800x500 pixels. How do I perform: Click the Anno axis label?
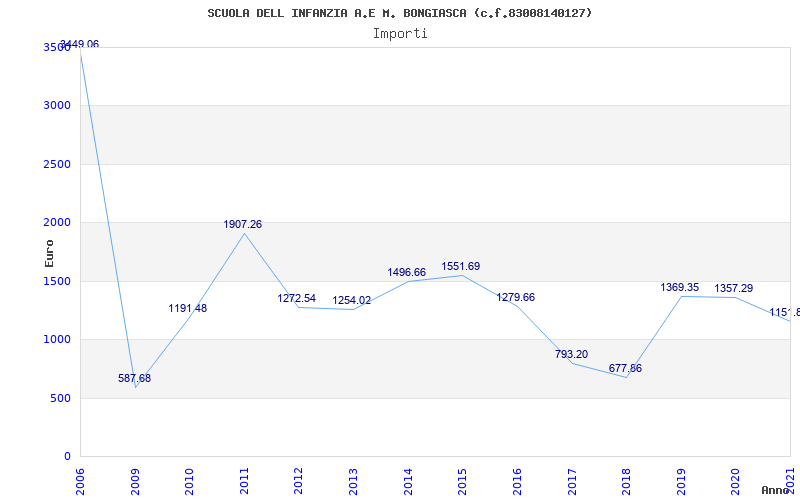point(775,490)
